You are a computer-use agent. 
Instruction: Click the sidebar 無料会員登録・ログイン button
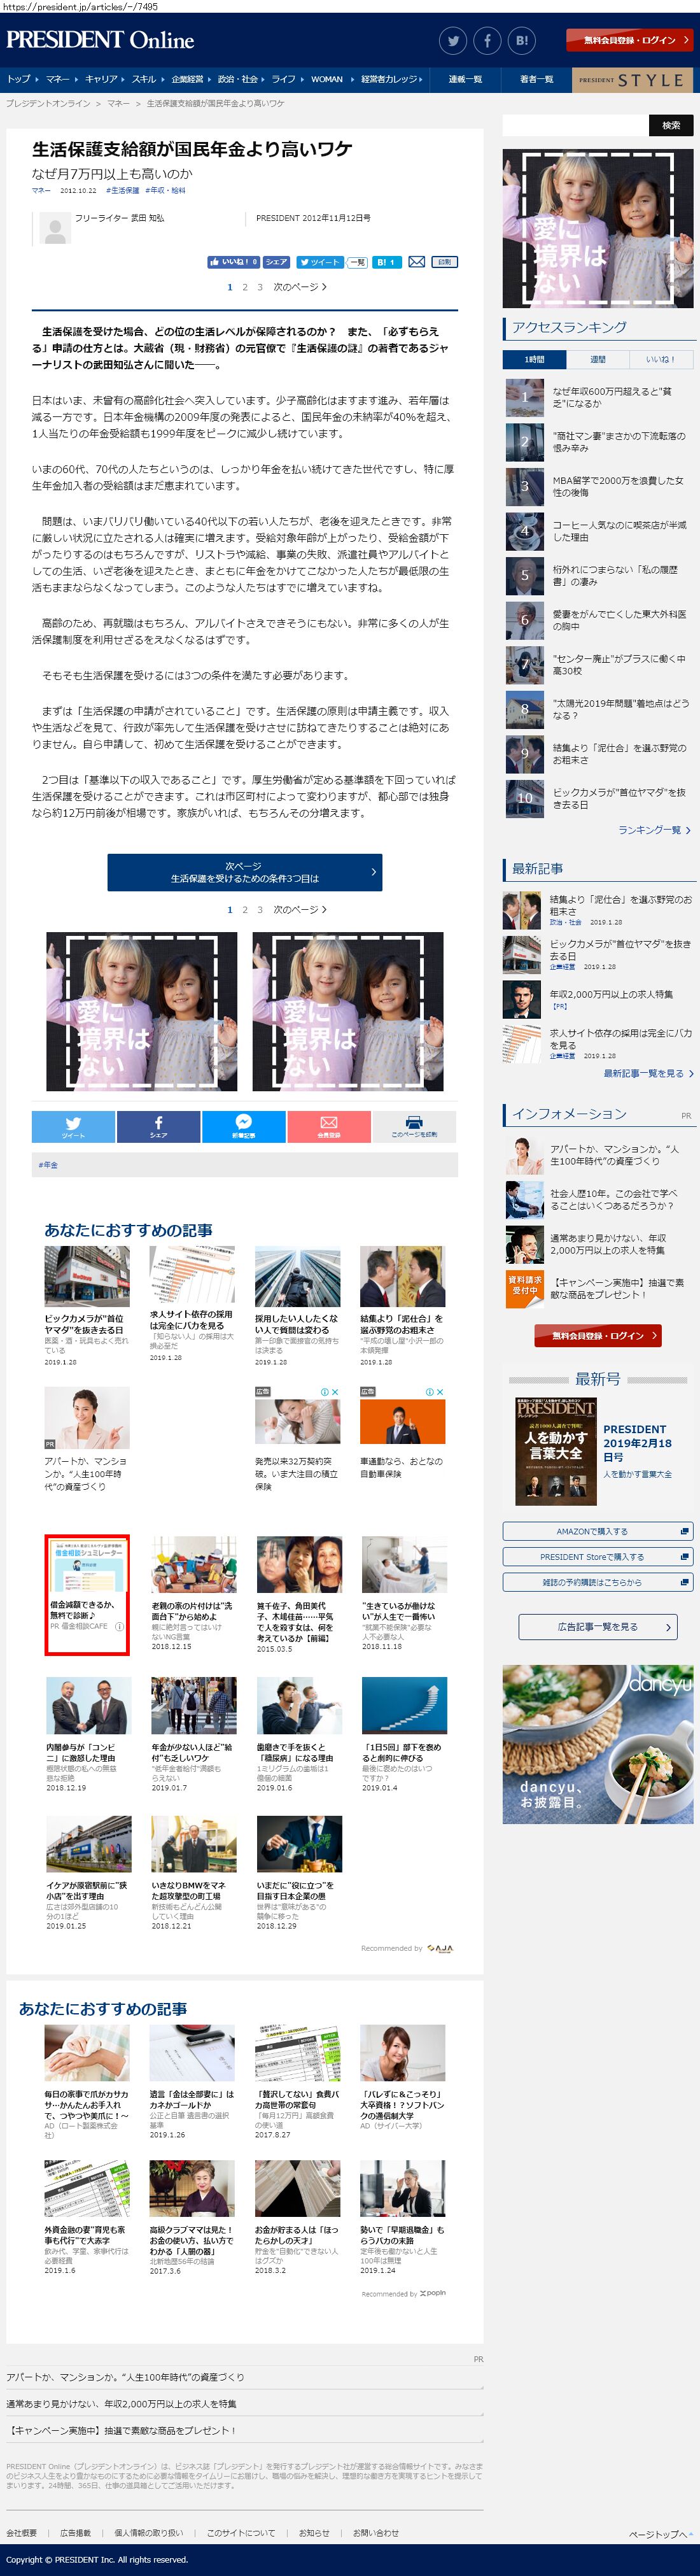tap(597, 1335)
